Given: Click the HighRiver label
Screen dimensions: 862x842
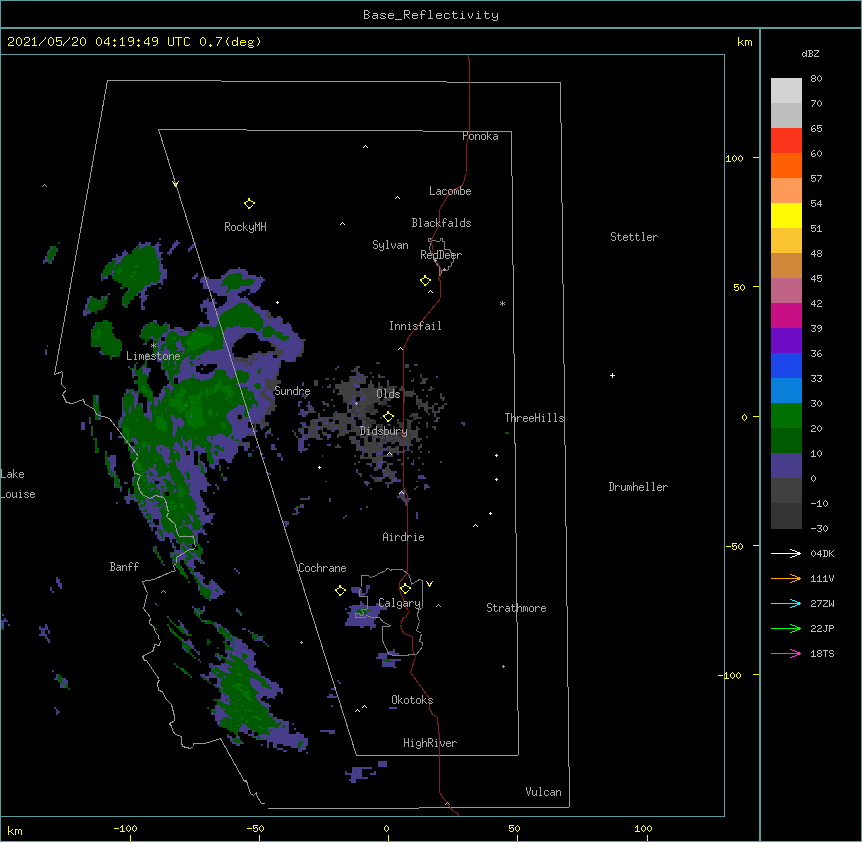Looking at the screenshot, I should (430, 744).
